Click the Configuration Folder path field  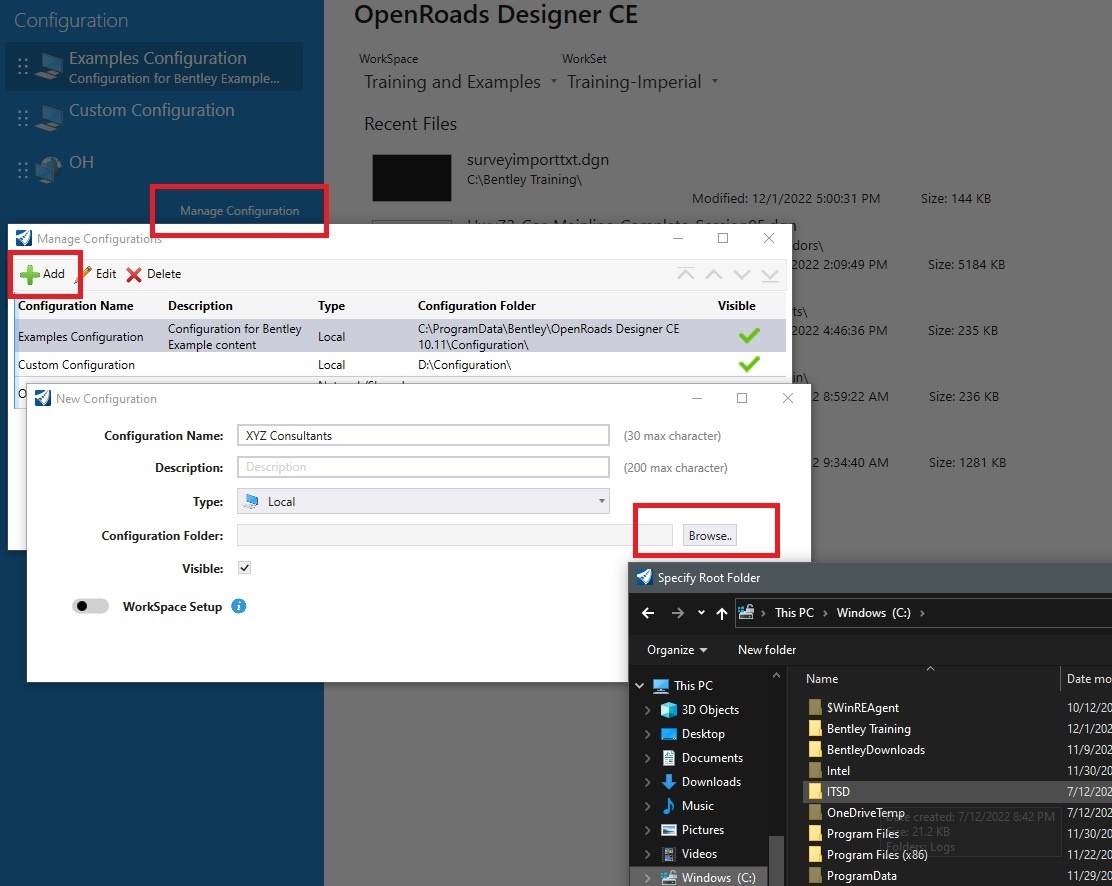[x=455, y=535]
